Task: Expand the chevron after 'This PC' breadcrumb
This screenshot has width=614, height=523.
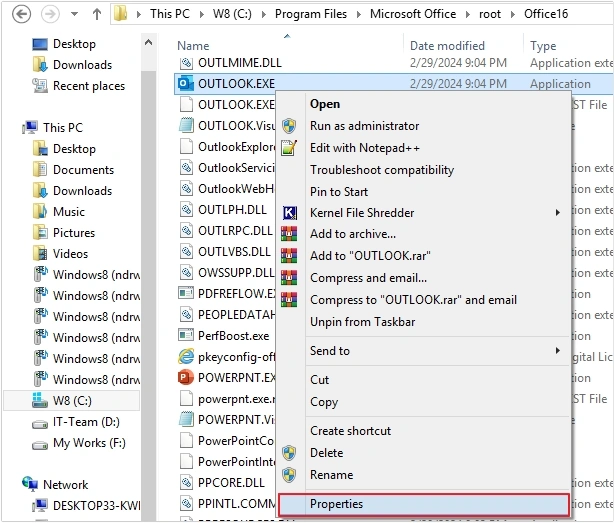Action: pyautogui.click(x=202, y=15)
